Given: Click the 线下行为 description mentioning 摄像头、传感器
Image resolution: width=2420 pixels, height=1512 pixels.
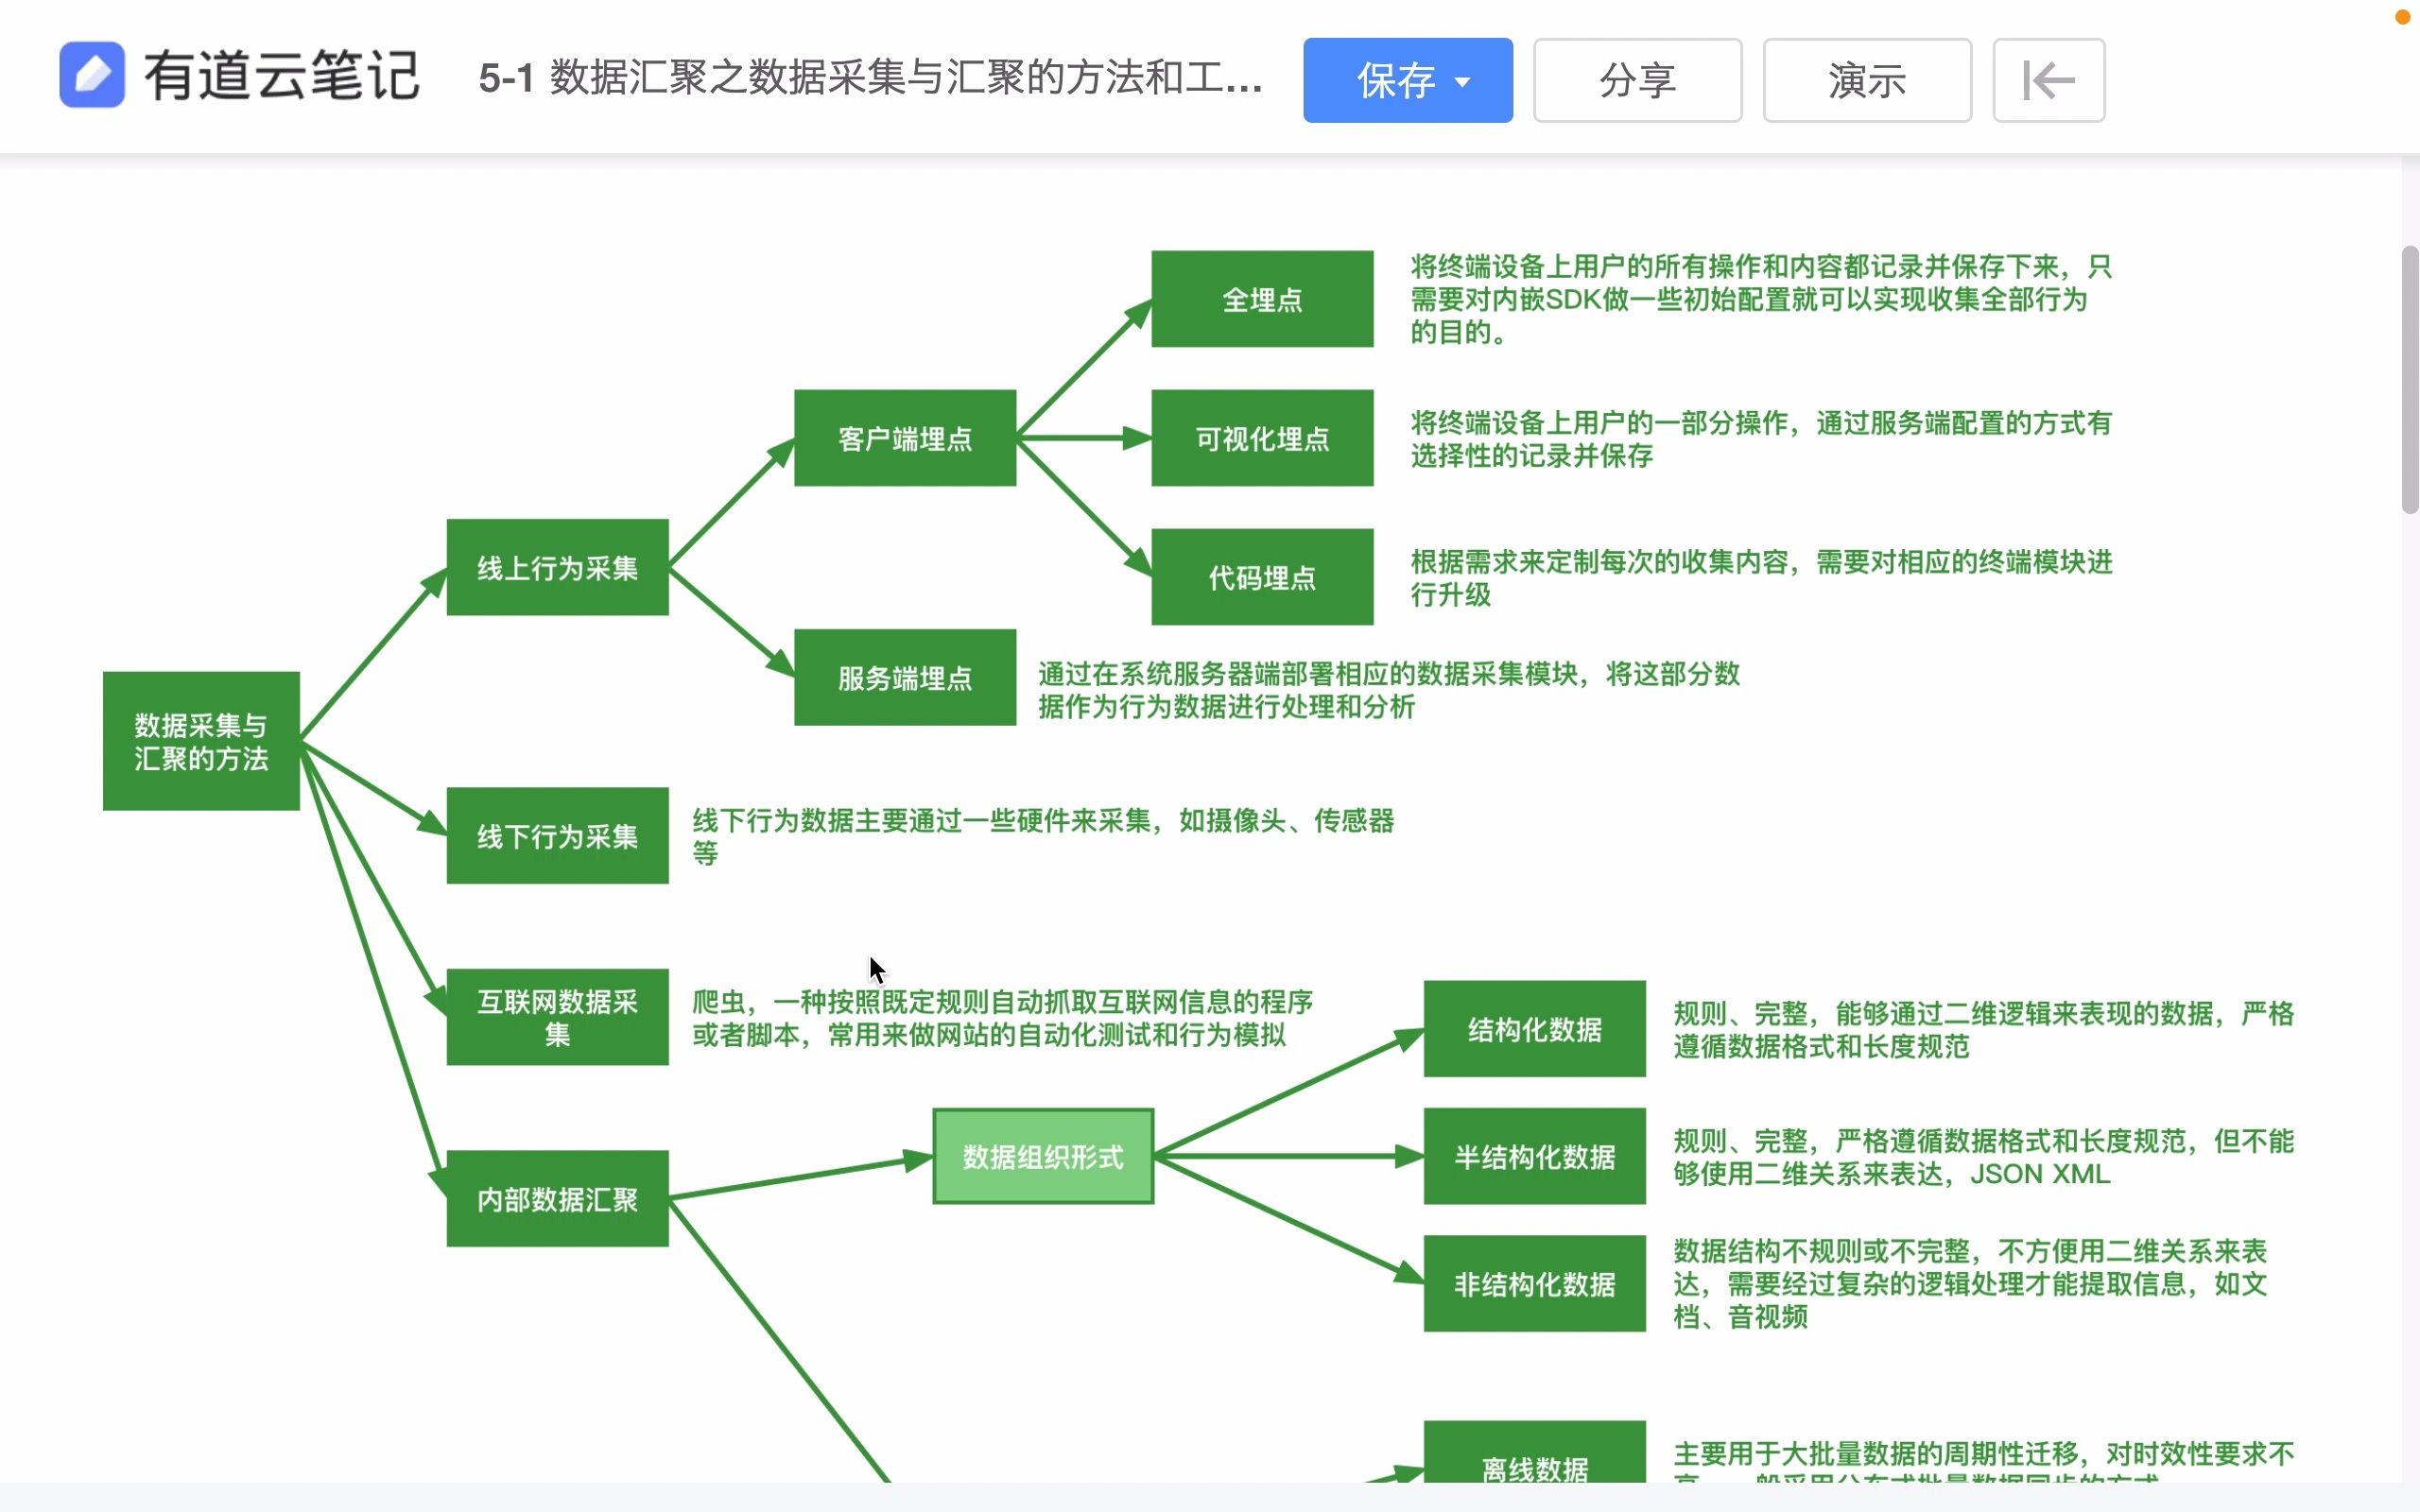Looking at the screenshot, I should point(1043,836).
